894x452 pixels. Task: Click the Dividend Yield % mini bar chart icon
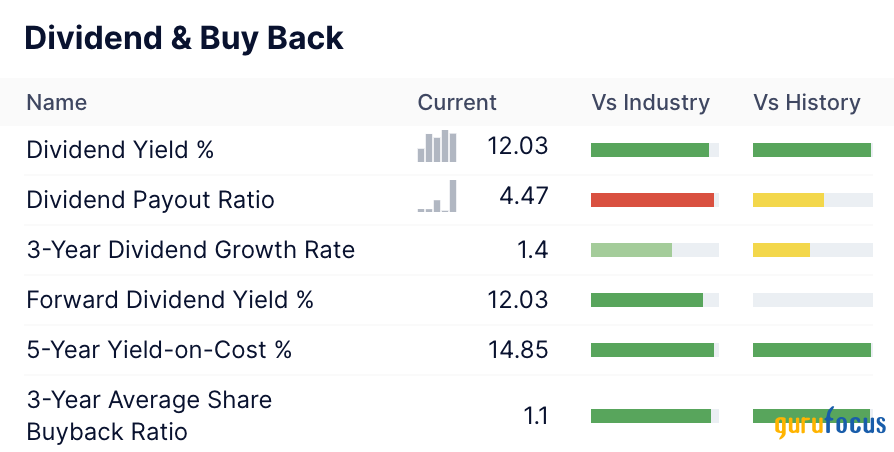tap(437, 147)
